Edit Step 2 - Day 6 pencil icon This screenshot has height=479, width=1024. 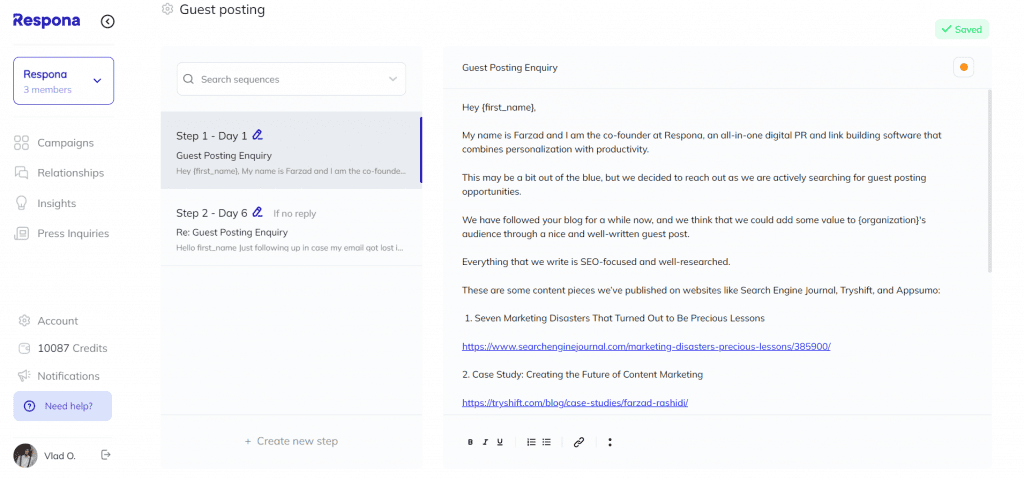(x=257, y=212)
